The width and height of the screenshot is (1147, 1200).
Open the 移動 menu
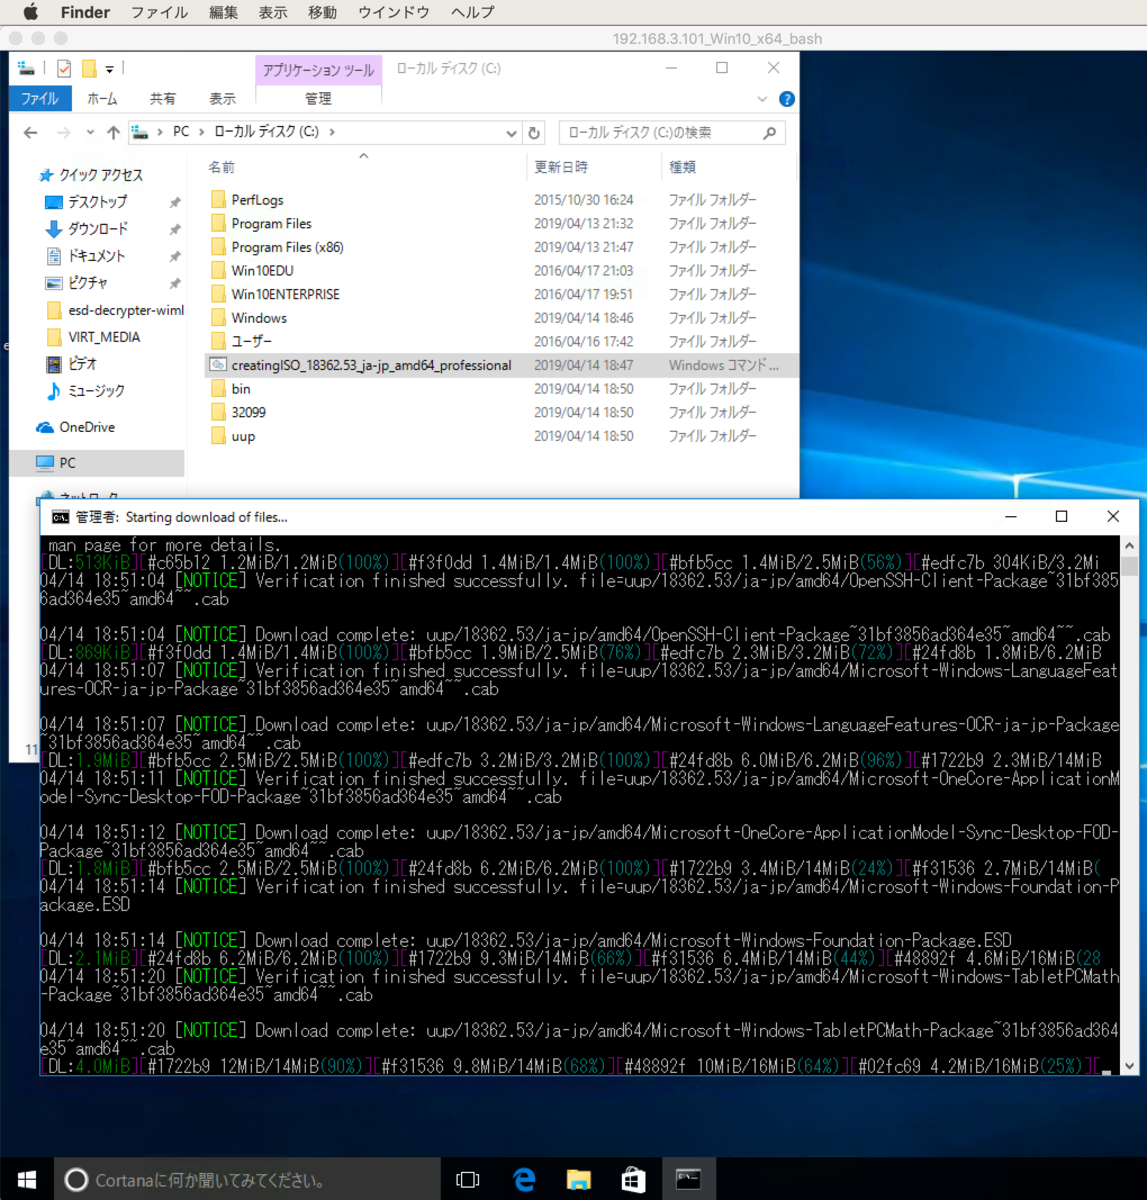pos(322,12)
